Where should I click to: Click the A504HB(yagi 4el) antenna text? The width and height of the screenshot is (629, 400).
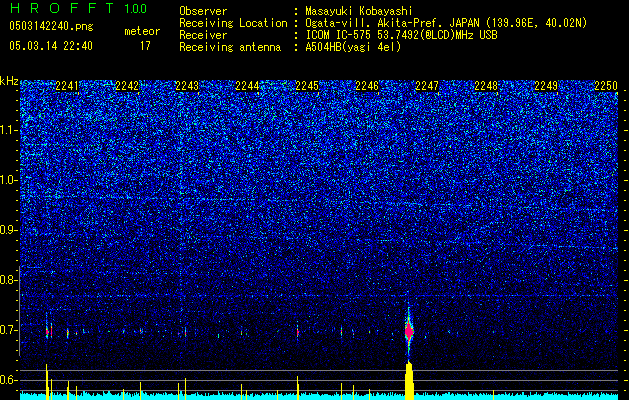(x=353, y=47)
